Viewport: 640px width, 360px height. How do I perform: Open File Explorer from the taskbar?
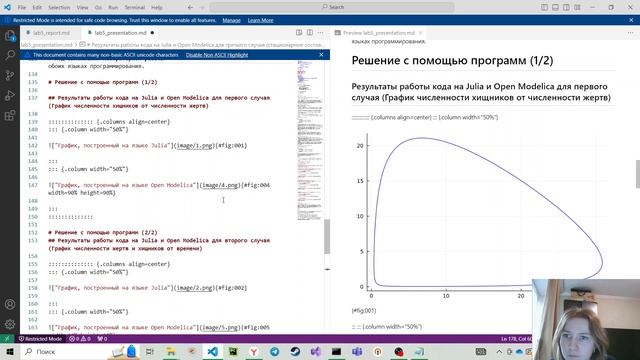(x=171, y=351)
